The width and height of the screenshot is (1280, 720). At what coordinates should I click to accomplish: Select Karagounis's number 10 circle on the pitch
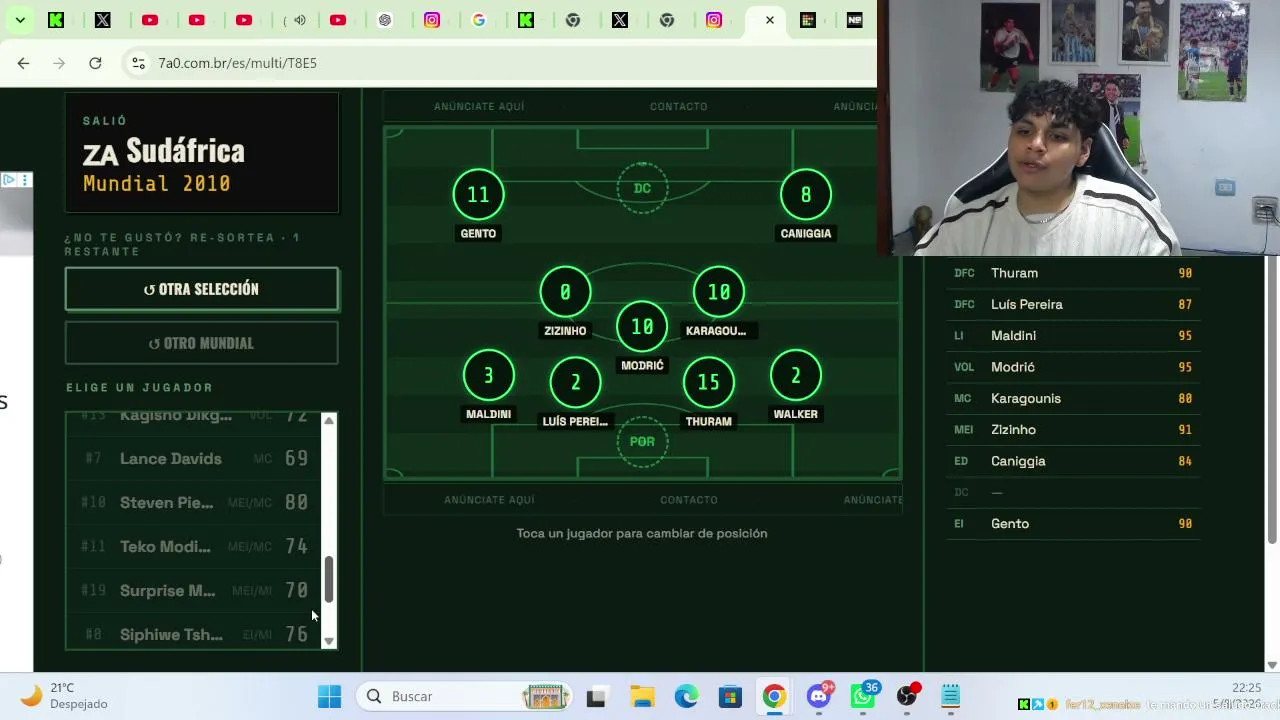tap(719, 292)
